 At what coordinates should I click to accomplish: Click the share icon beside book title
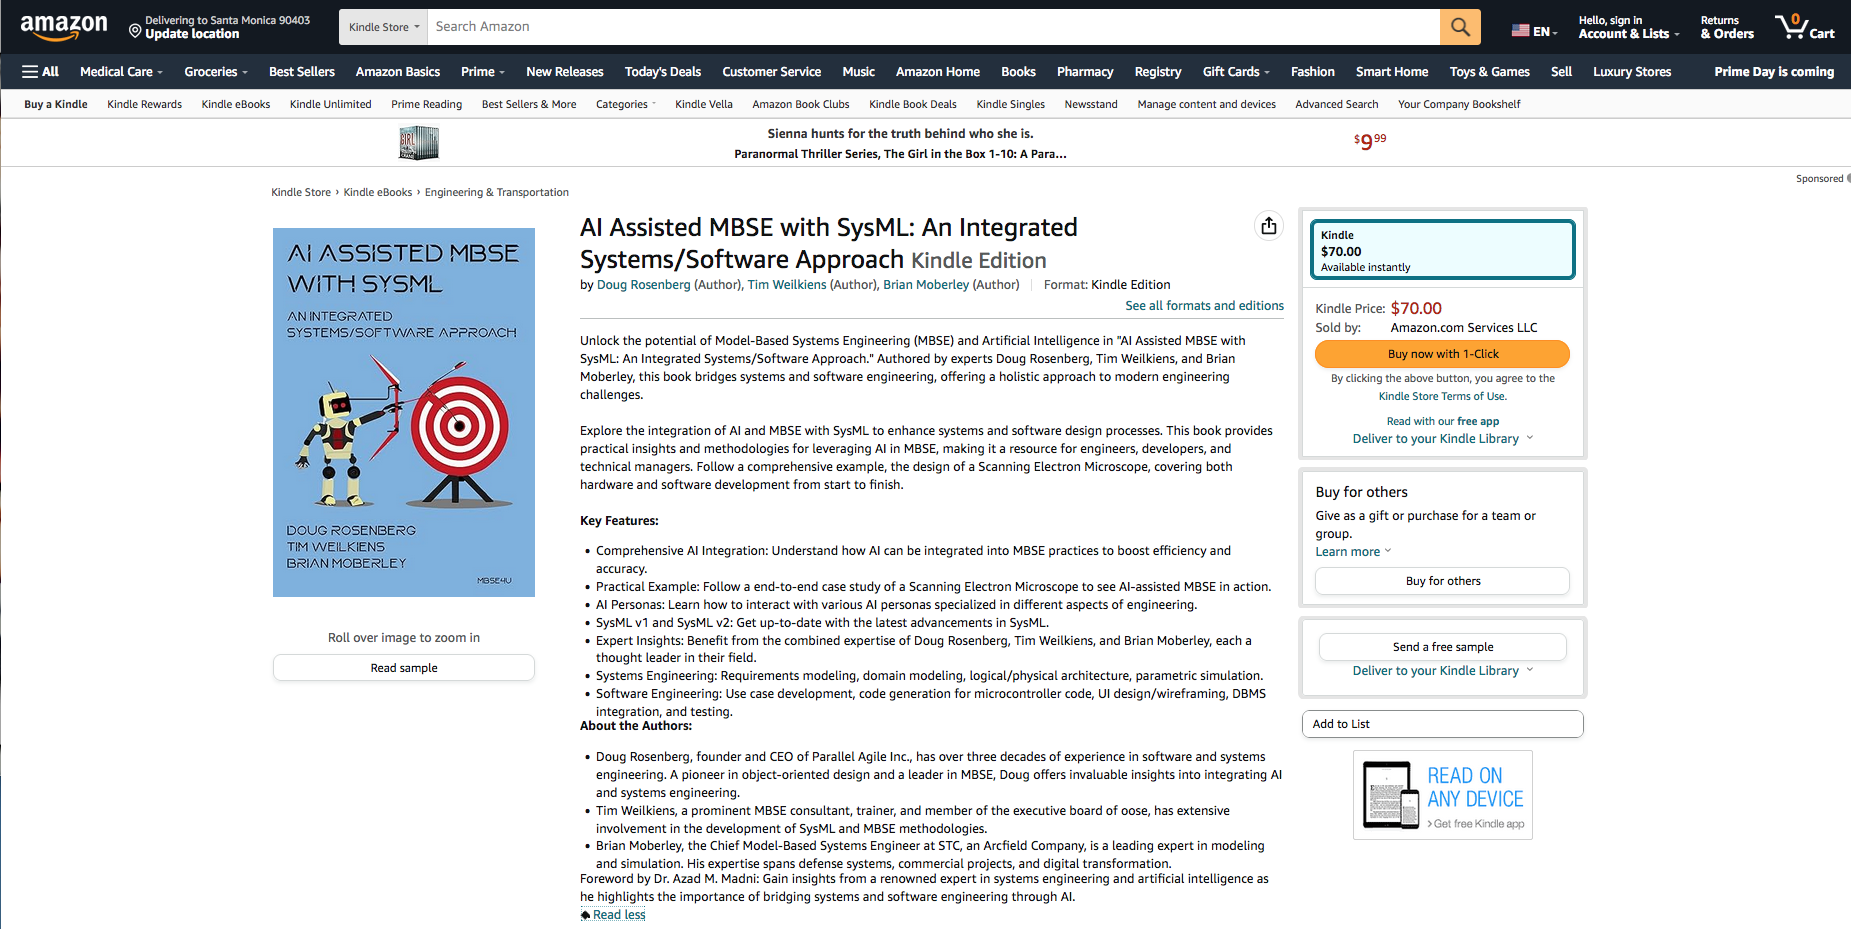pyautogui.click(x=1269, y=226)
